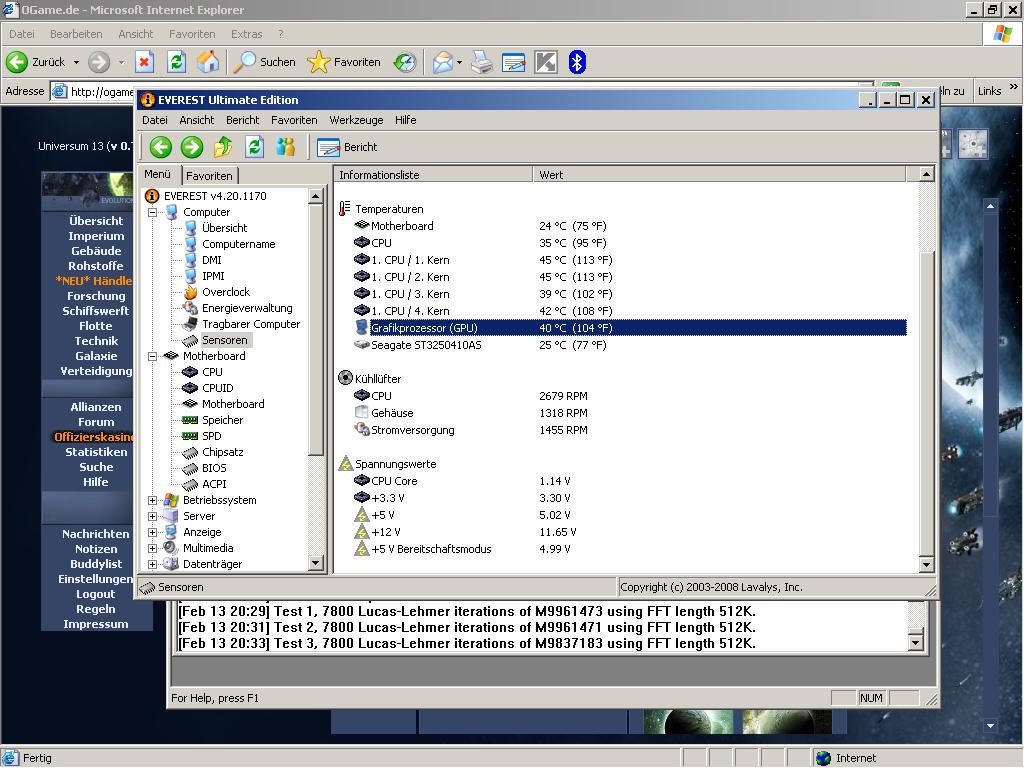Viewport: 1024px width, 768px height.
Task: Open Suchen search in Internet Explorer
Action: [264, 62]
